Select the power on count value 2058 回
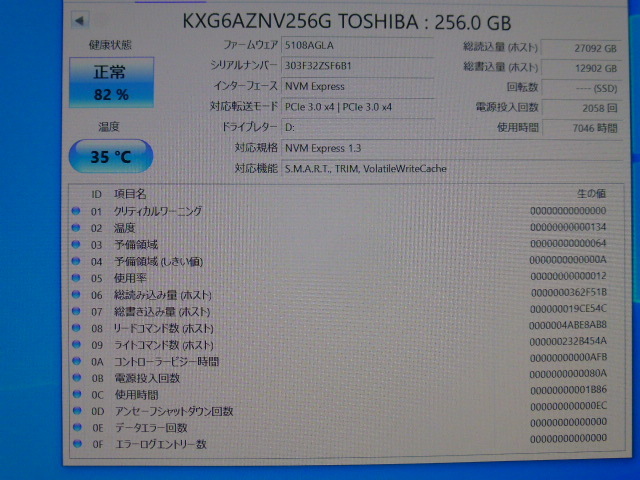 click(581, 108)
